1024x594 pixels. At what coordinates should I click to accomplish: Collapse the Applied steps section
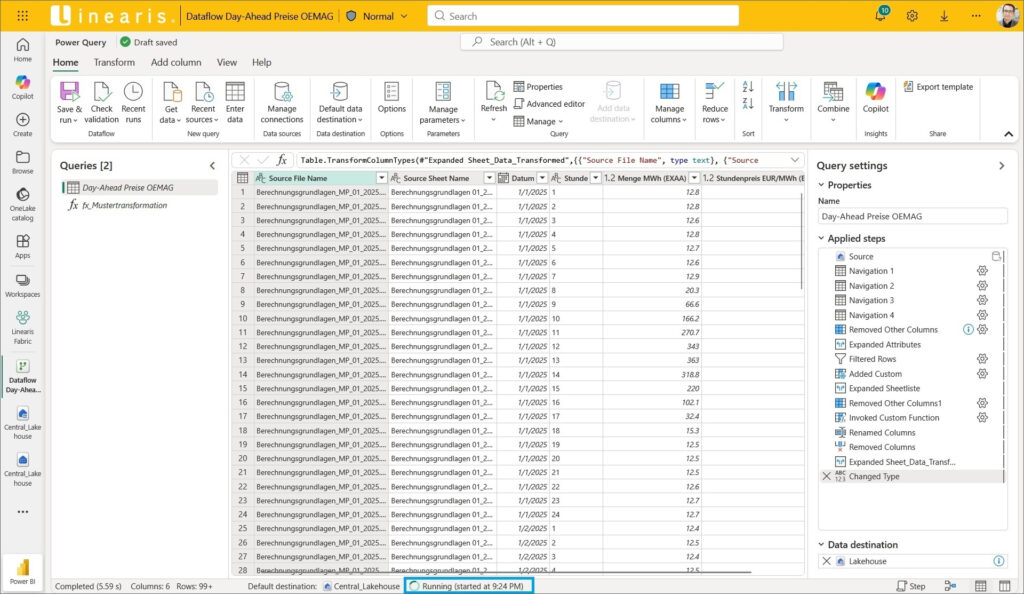[x=822, y=239]
